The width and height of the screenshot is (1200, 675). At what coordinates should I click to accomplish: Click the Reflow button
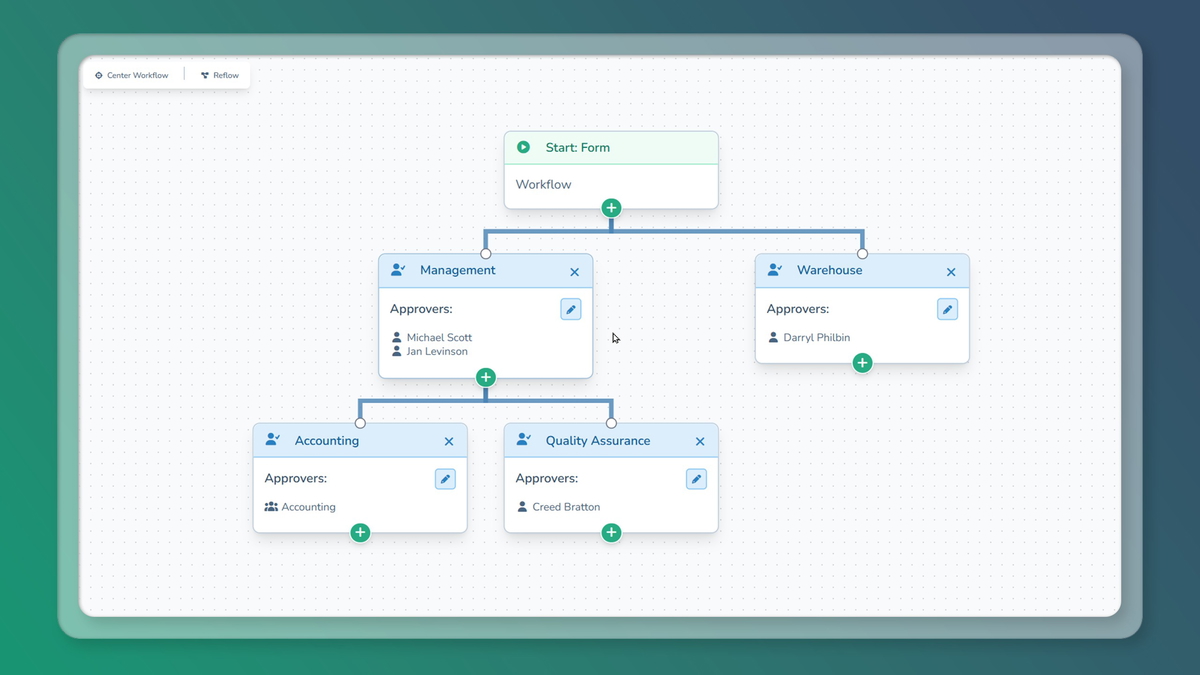click(220, 75)
